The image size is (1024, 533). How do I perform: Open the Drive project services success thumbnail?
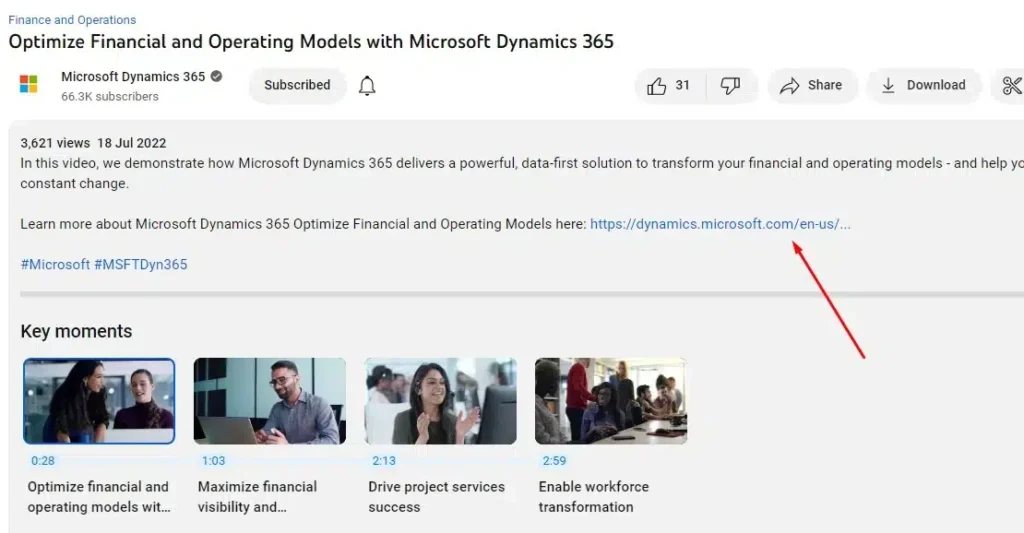tap(441, 401)
